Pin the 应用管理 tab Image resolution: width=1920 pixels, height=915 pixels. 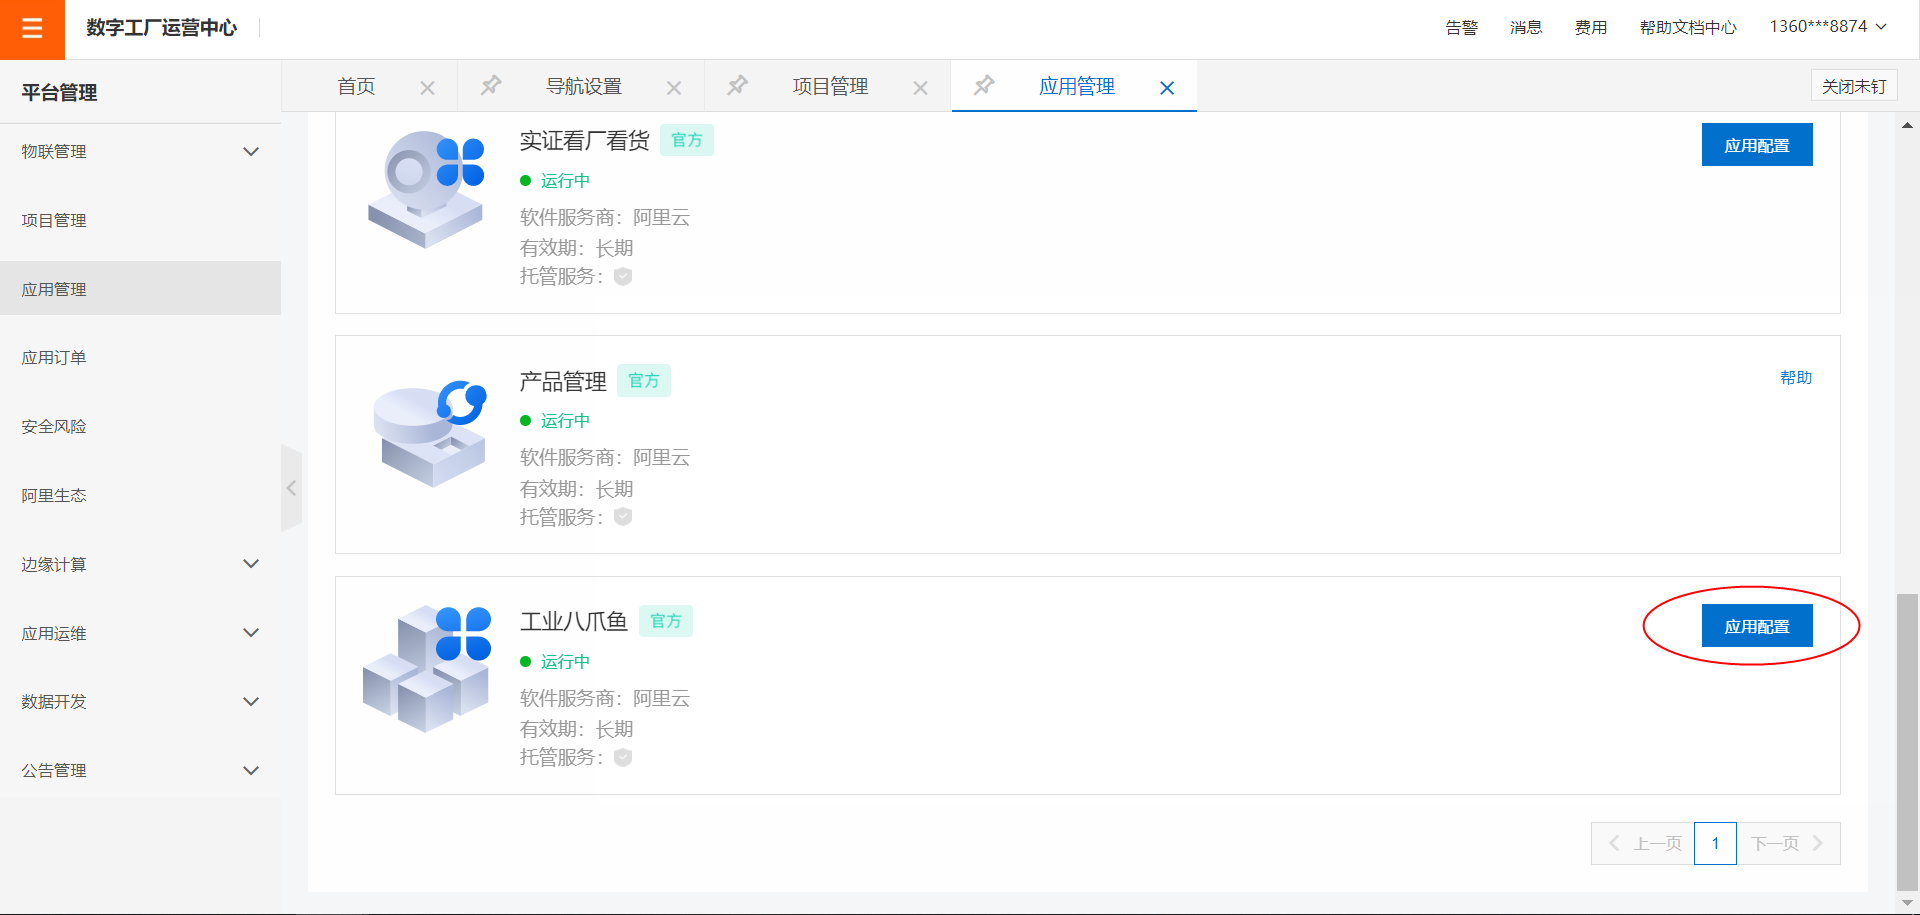(984, 86)
